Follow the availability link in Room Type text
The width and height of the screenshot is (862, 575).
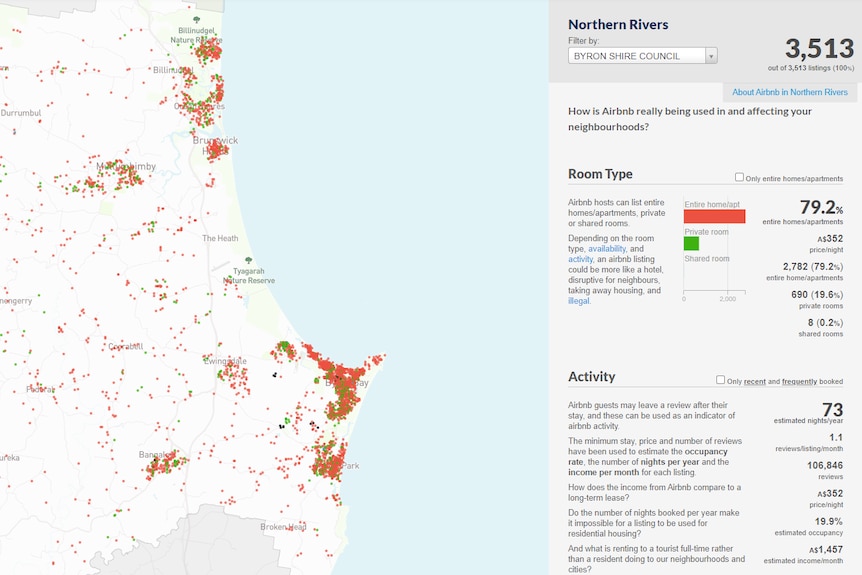coord(607,248)
